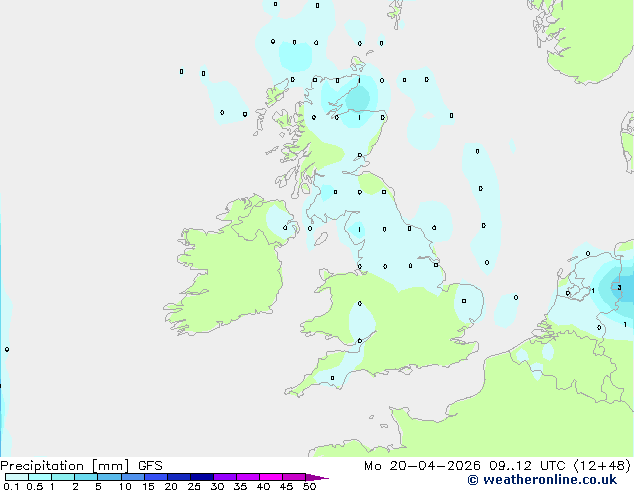Image resolution: width=634 pixels, height=490 pixels.
Task: Click the 'GFS' model label
Action: (150, 466)
